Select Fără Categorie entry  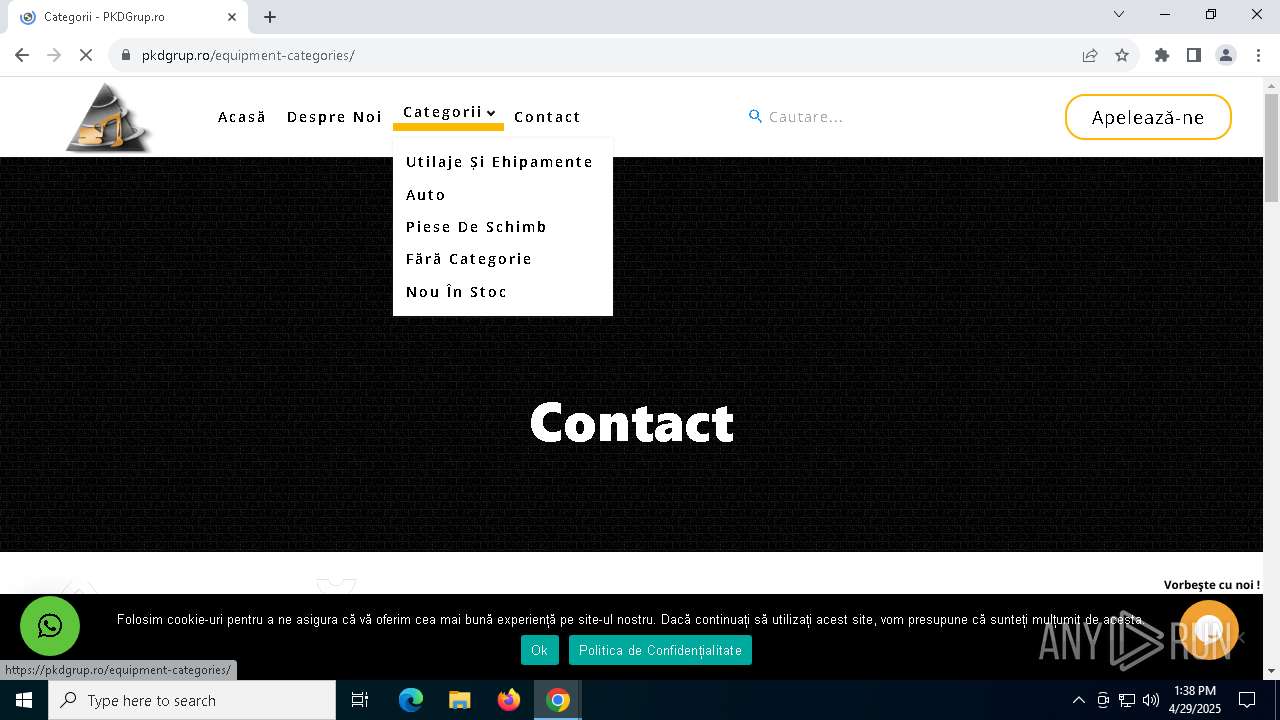click(x=469, y=259)
